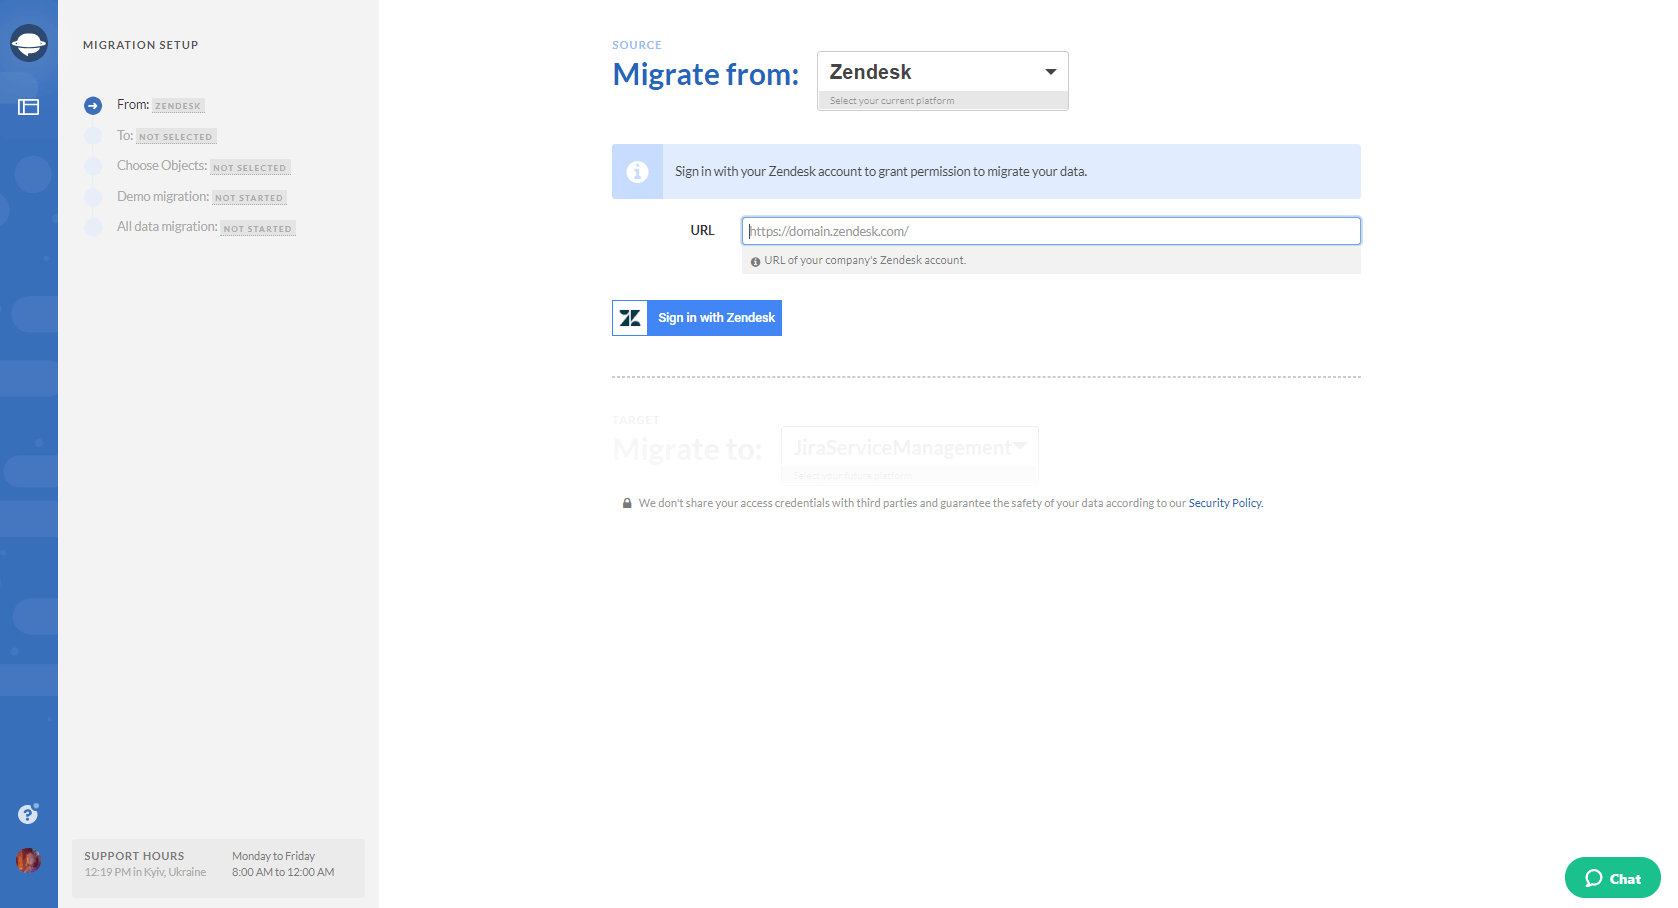
Task: Open the user avatar profile menu
Action: point(28,860)
